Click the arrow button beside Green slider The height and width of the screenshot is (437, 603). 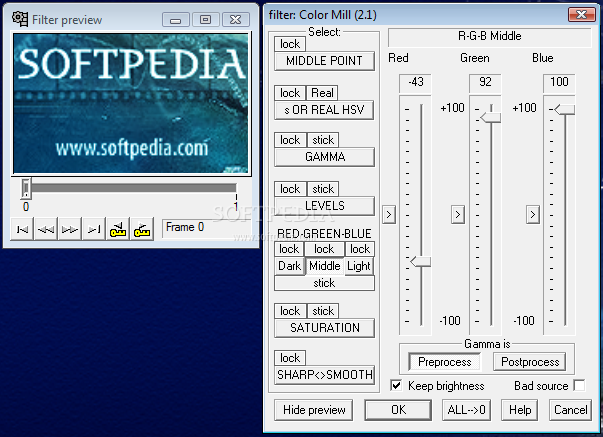(x=458, y=215)
